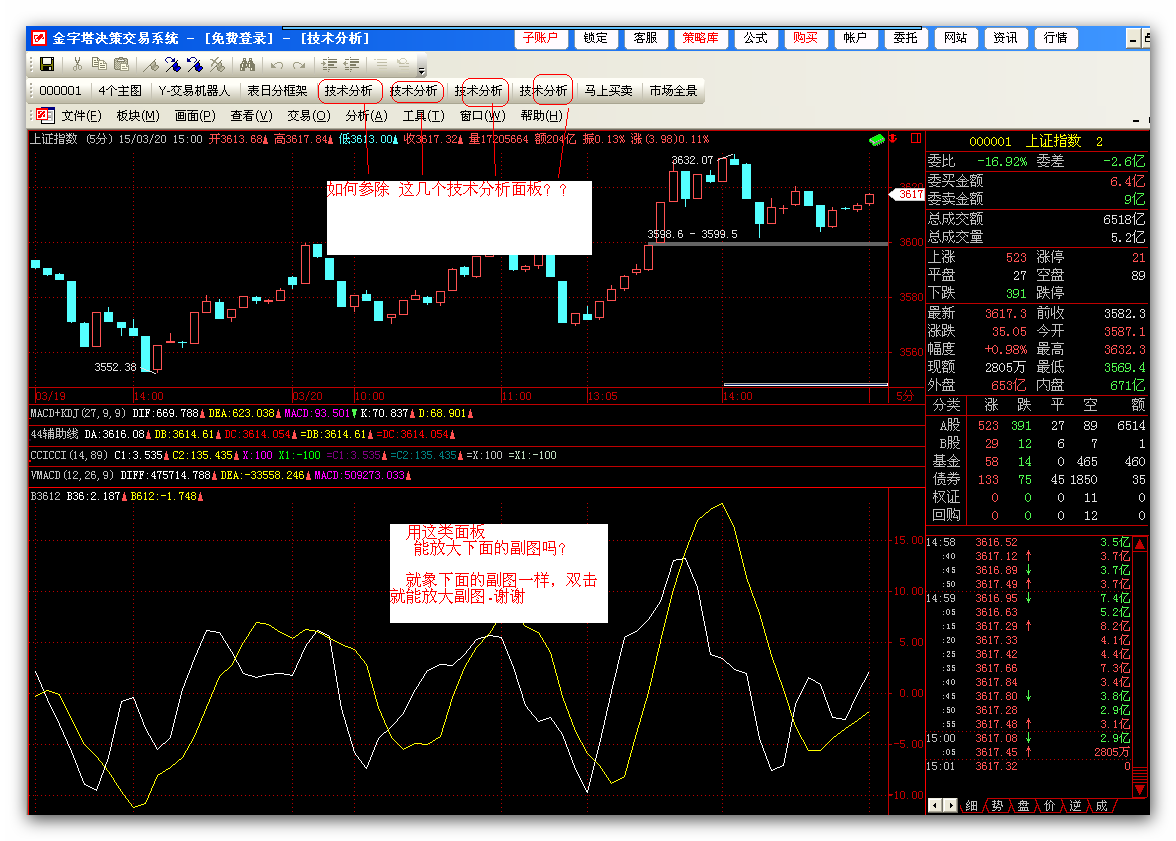Screen dimensions: 1176x841
Task: Open Find with the binoculars icon
Action: (x=248, y=65)
